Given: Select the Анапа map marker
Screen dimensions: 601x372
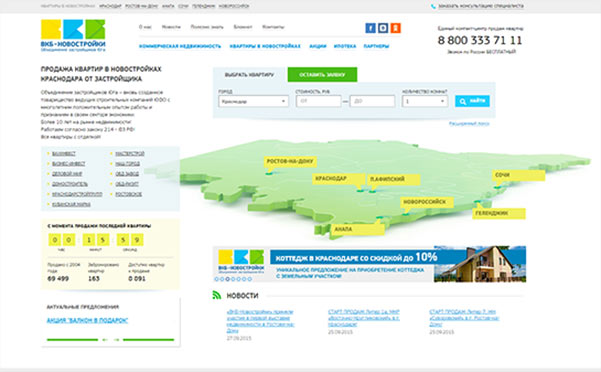Looking at the screenshot, I should pos(357,229).
